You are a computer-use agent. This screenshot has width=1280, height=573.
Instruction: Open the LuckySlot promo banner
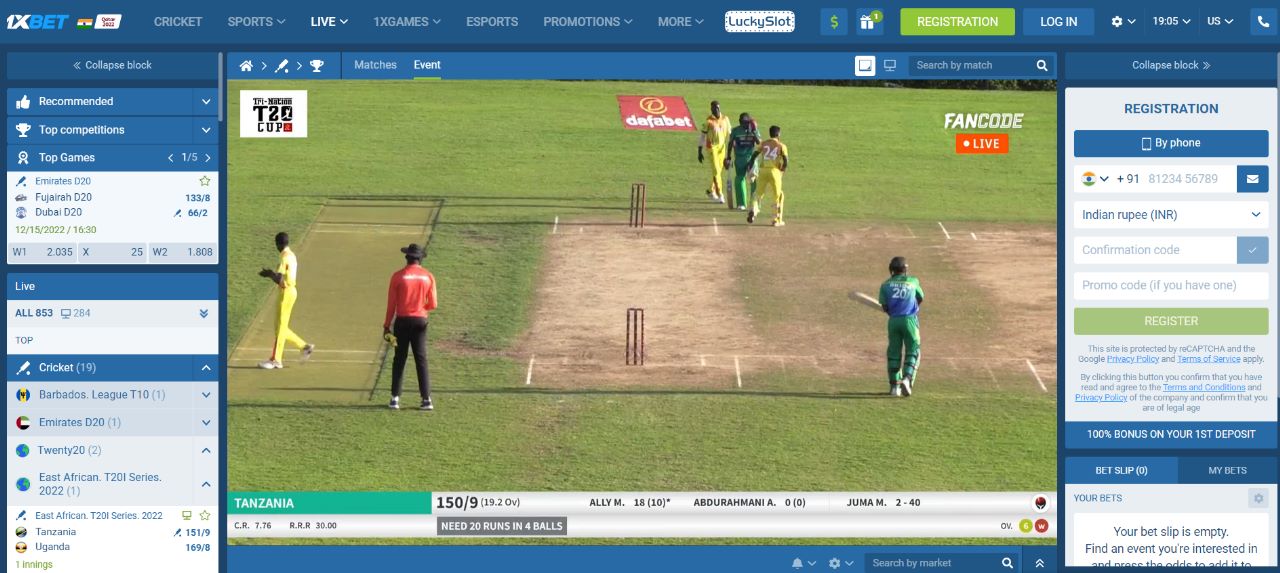tap(760, 21)
